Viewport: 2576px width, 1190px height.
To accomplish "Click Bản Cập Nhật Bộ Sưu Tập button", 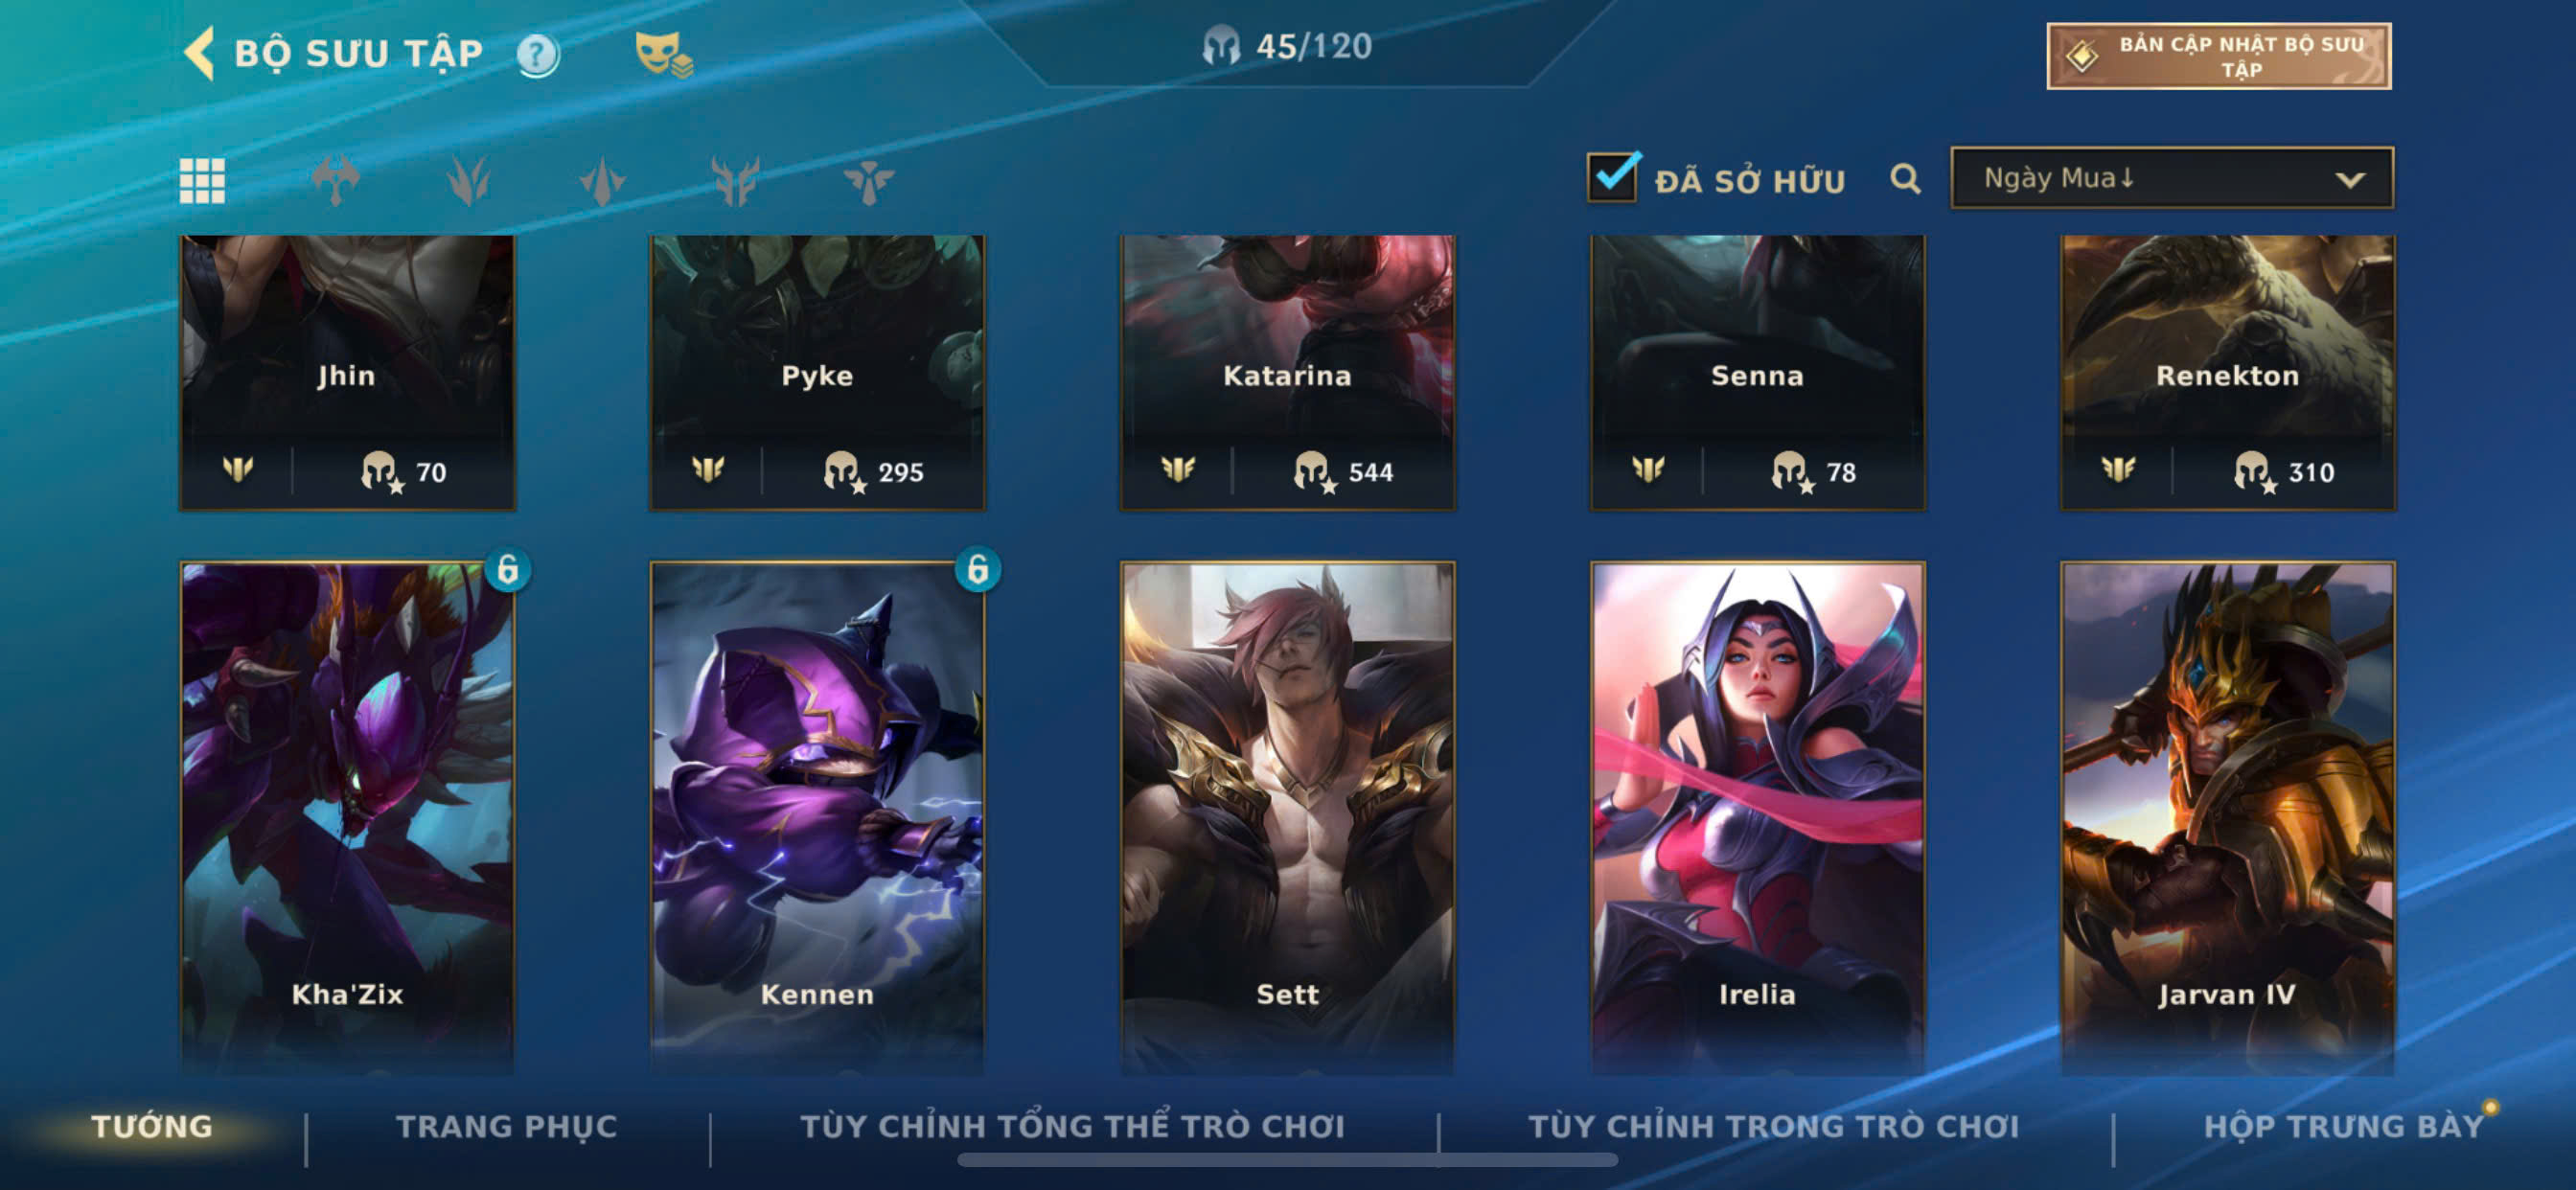I will pos(2218,56).
